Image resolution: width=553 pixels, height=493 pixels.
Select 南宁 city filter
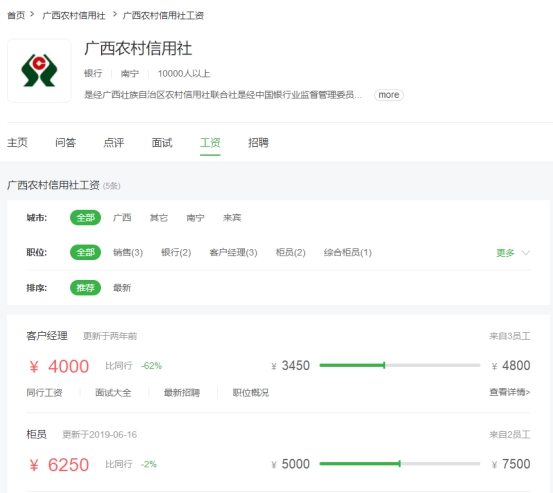pos(195,218)
